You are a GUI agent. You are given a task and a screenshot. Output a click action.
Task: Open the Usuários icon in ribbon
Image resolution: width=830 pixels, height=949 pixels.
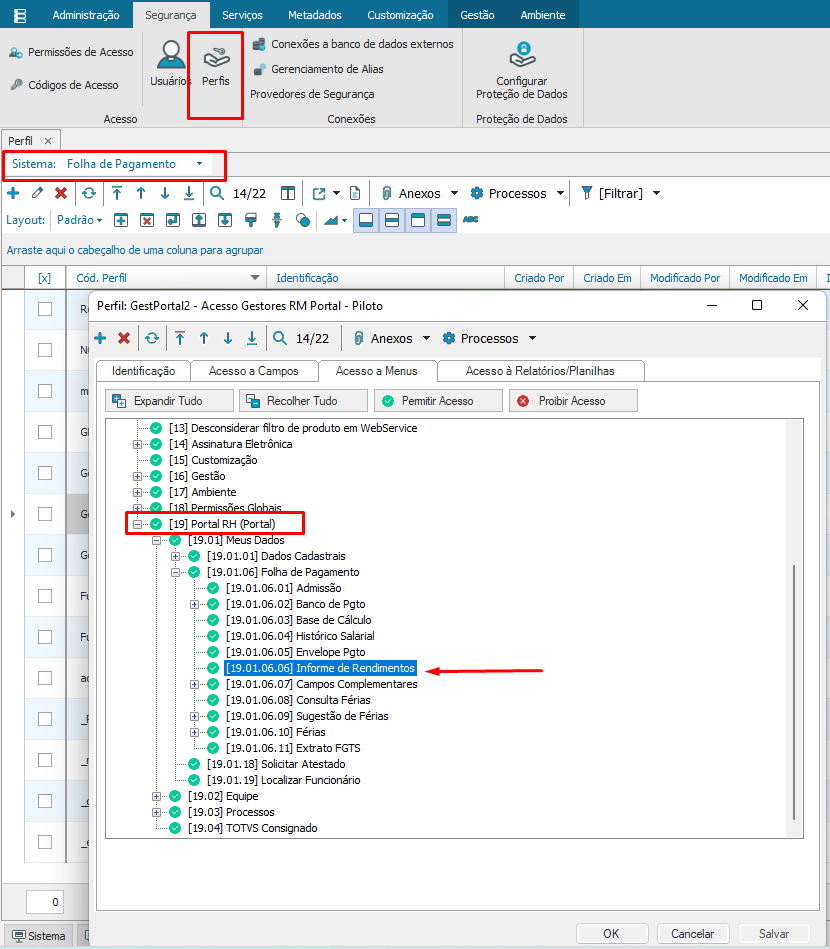point(171,63)
